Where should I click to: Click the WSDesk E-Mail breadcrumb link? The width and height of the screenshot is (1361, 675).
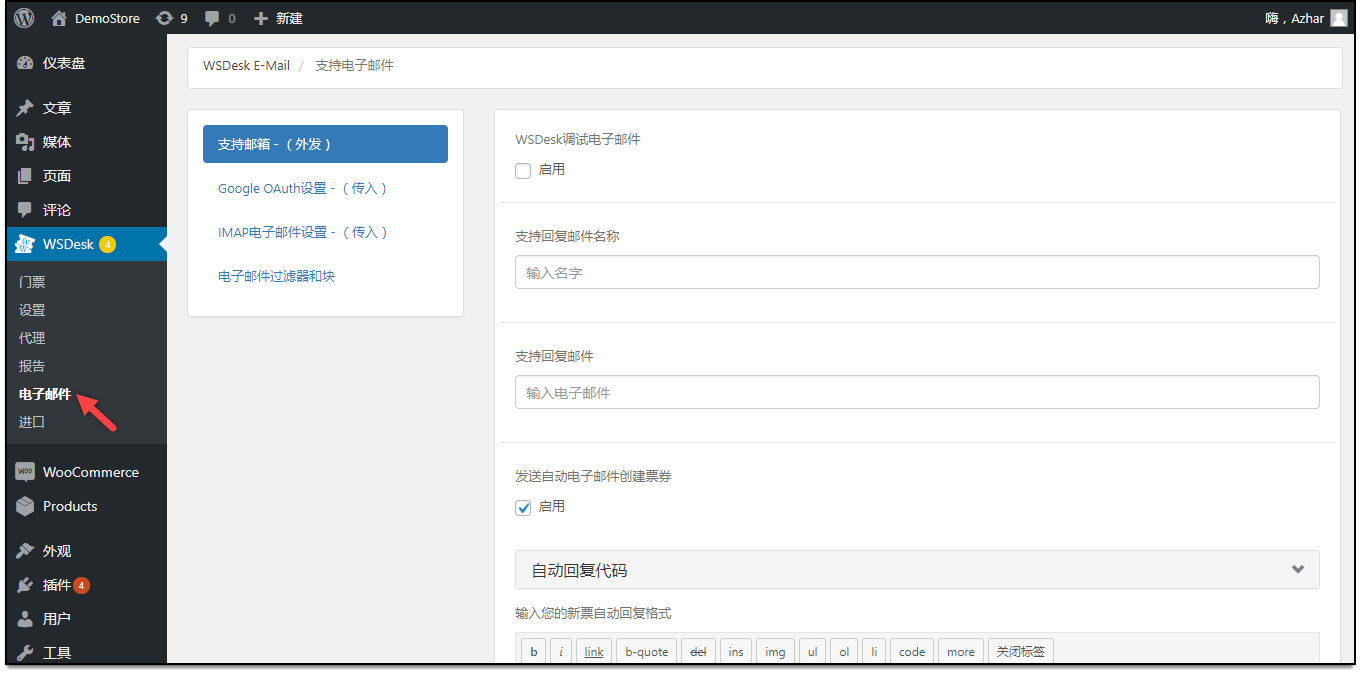(246, 65)
